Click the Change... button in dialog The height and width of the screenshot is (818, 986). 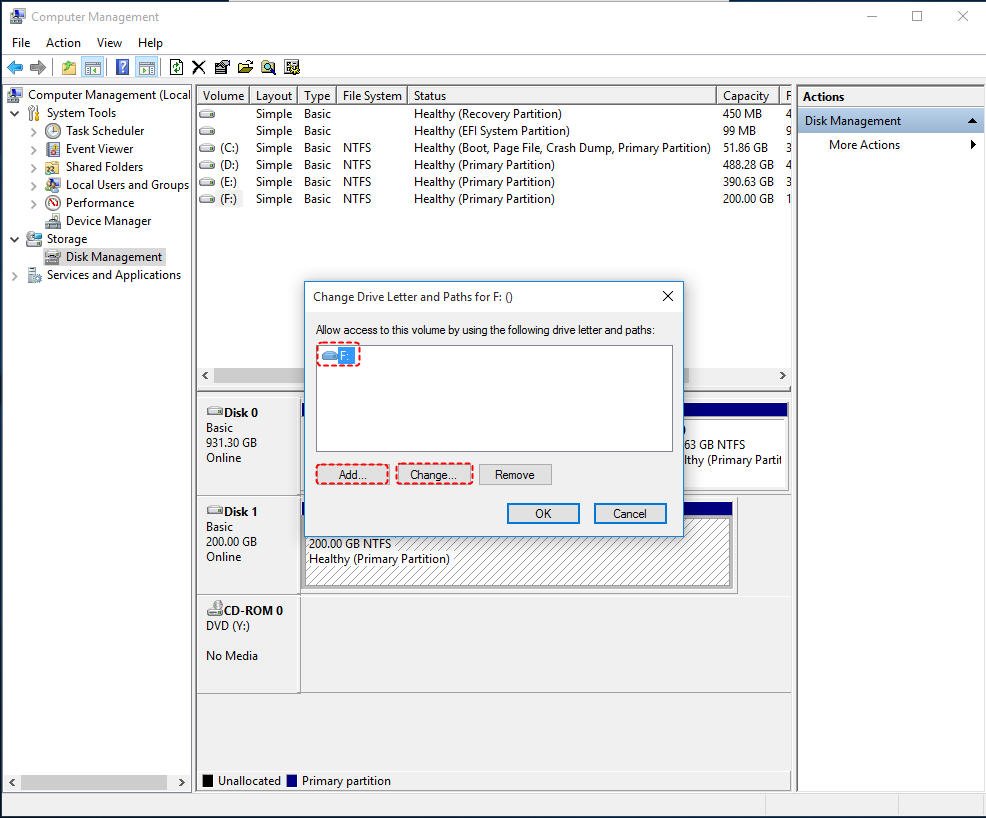pos(434,475)
